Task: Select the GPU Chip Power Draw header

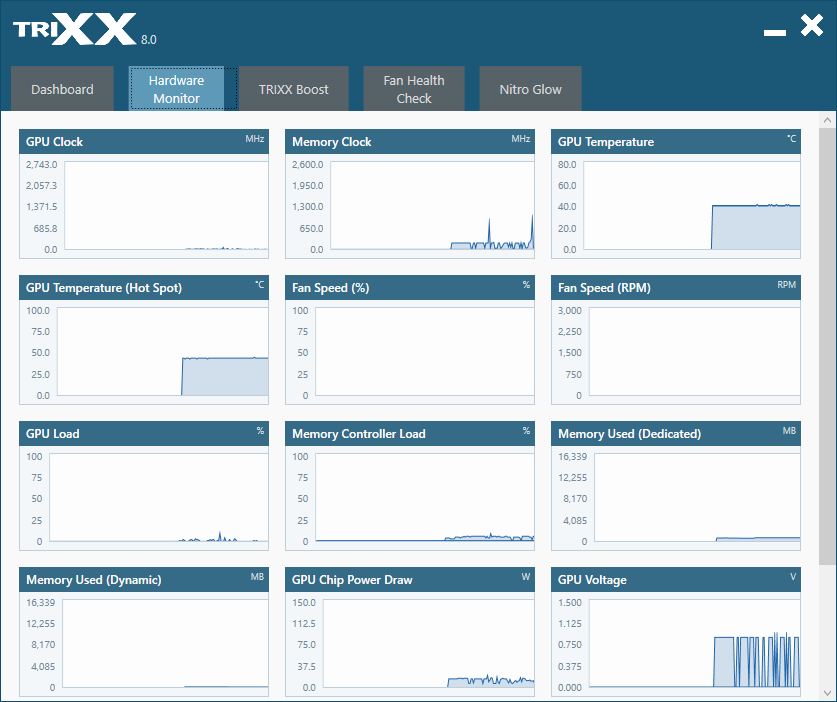Action: click(409, 580)
